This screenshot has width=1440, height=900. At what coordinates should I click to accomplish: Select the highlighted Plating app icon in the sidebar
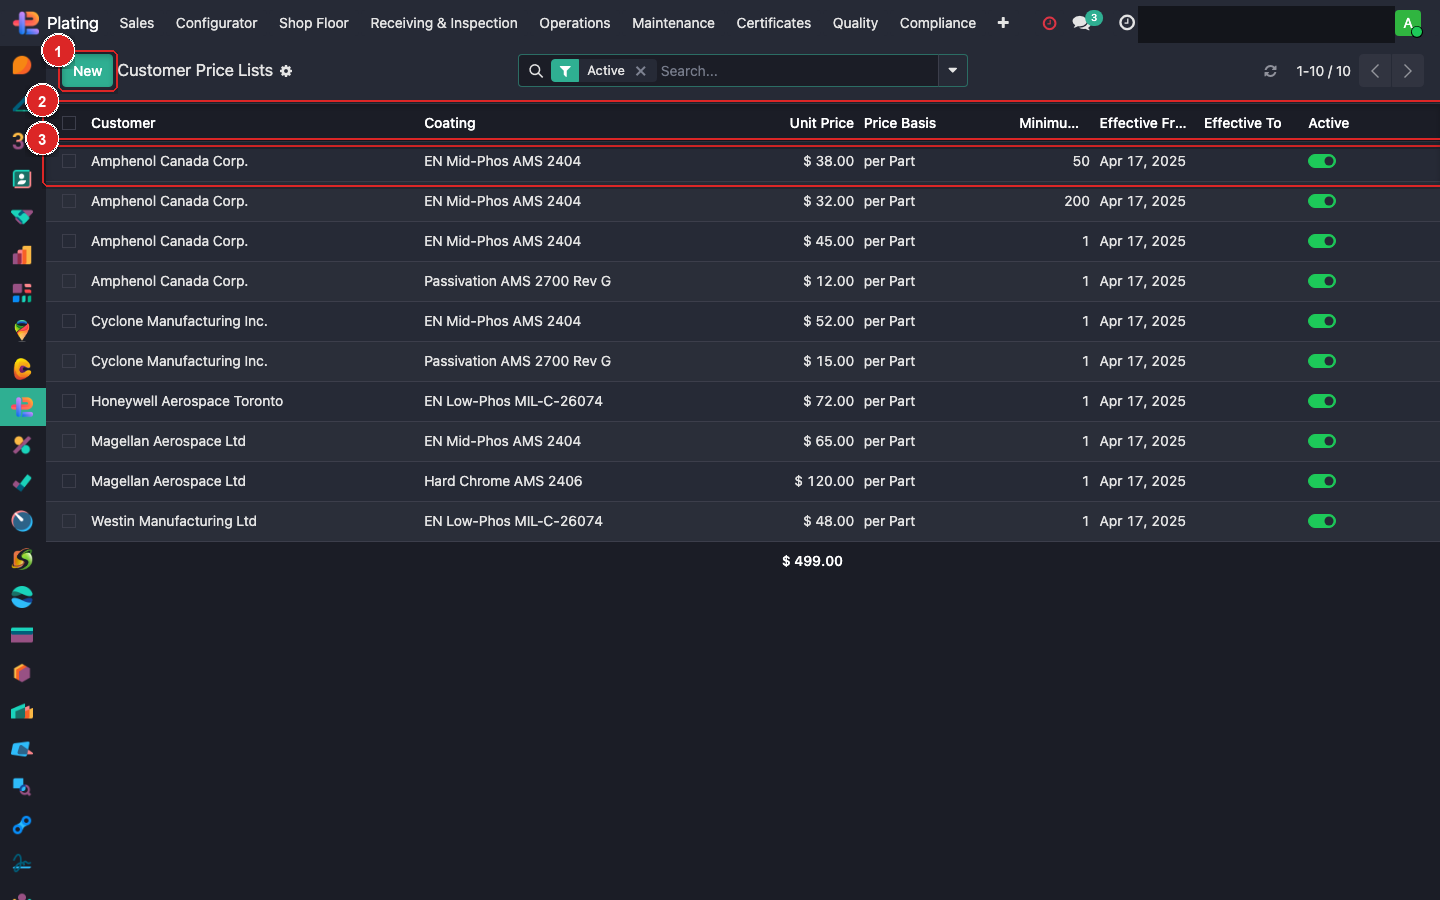click(x=22, y=407)
